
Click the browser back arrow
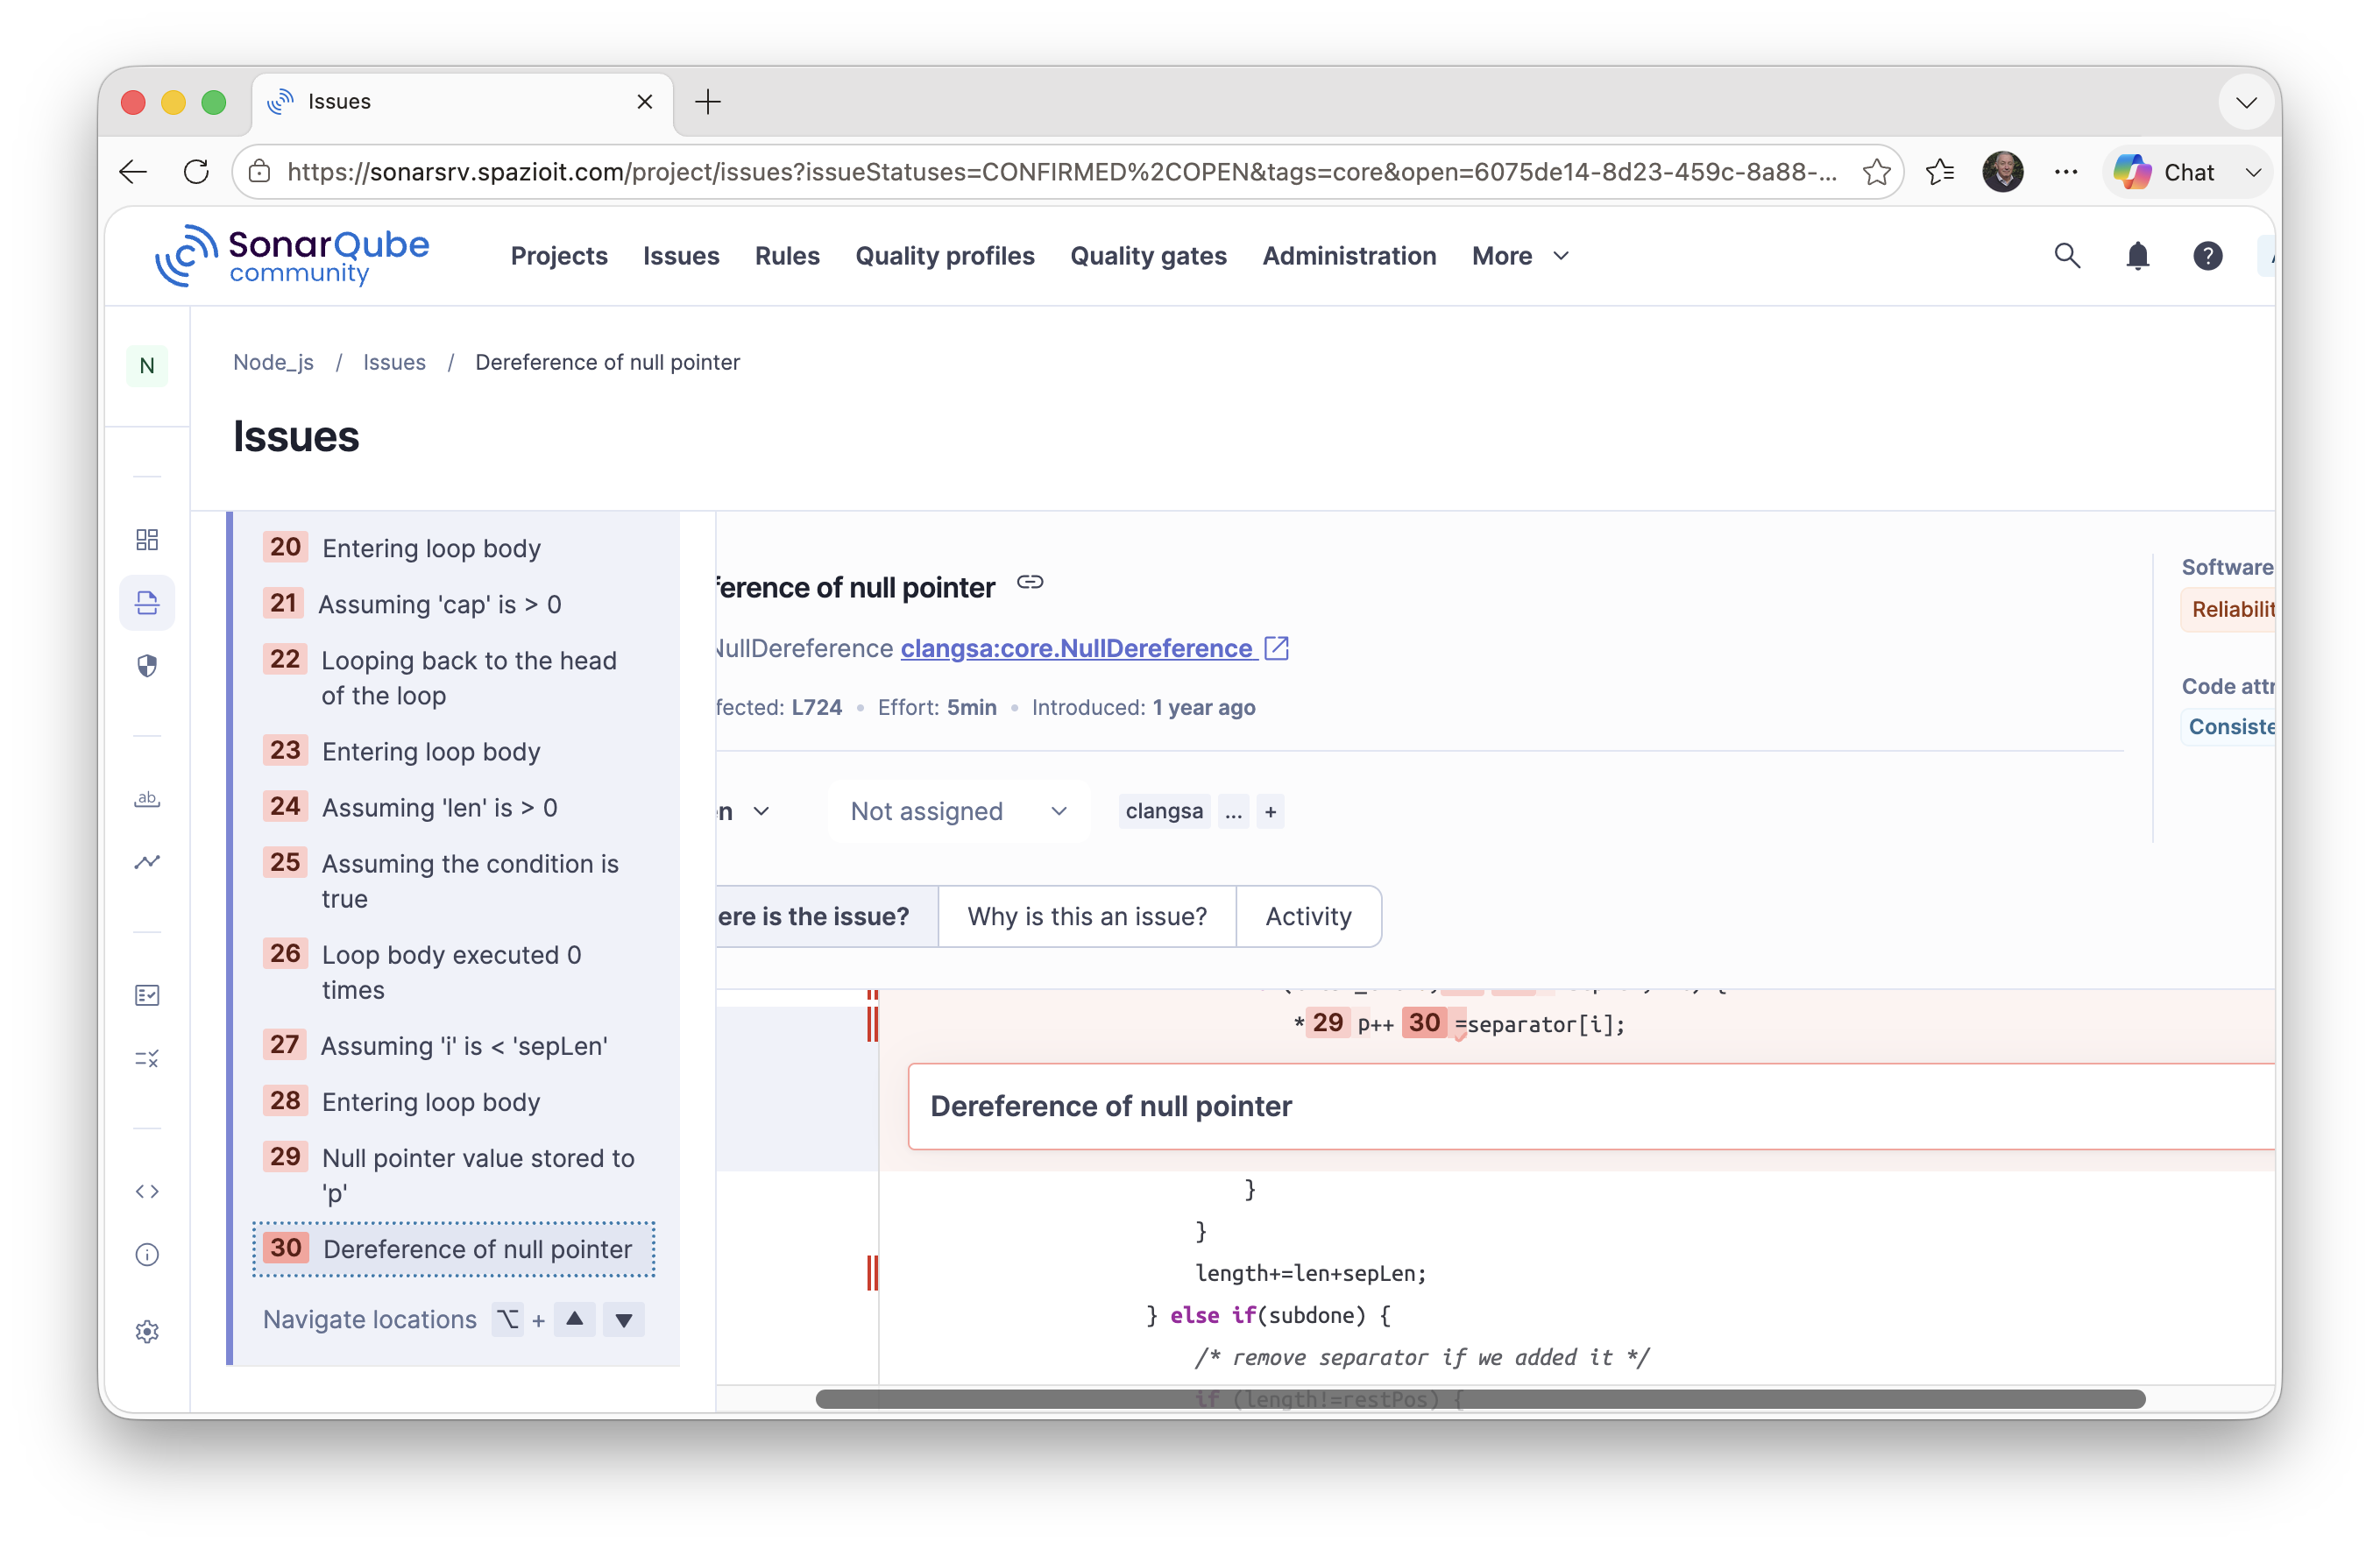tap(133, 172)
